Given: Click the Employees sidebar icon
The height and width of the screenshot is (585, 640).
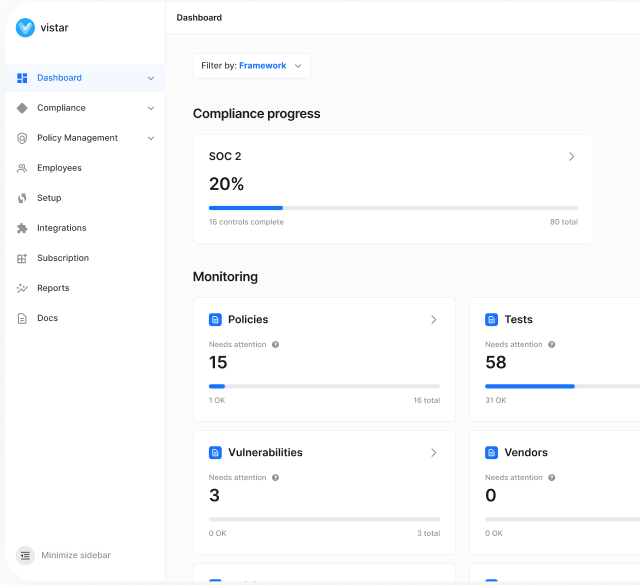Looking at the screenshot, I should point(22,168).
